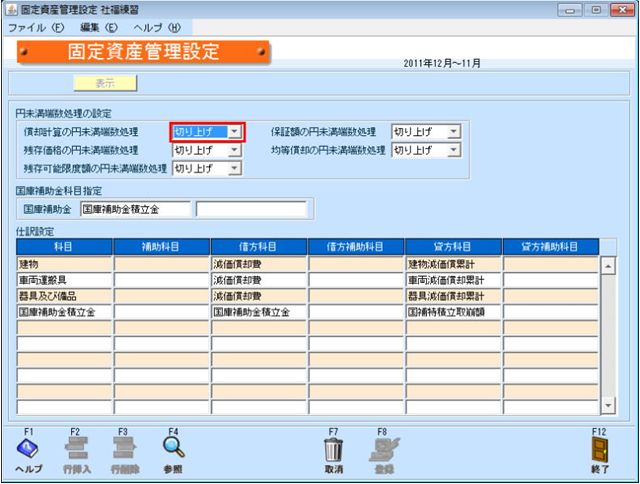Click the table scrollbar up arrow
The height and width of the screenshot is (484, 640).
pyautogui.click(x=608, y=266)
